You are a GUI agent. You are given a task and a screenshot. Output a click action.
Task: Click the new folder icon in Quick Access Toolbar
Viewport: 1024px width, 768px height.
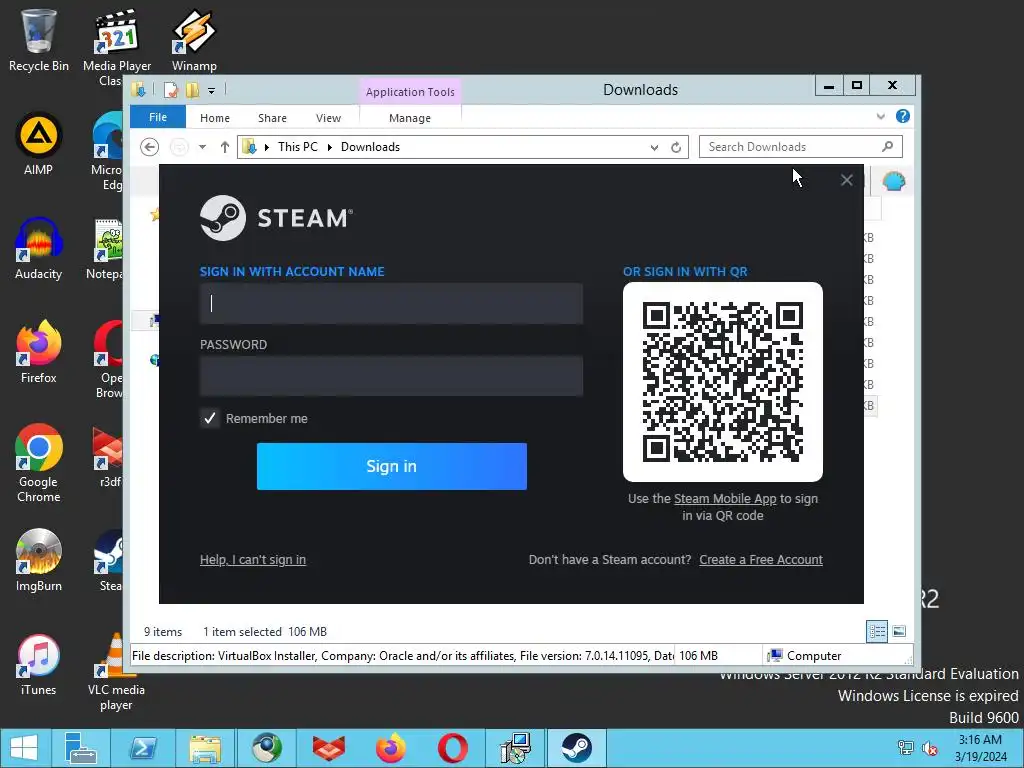[x=192, y=90]
